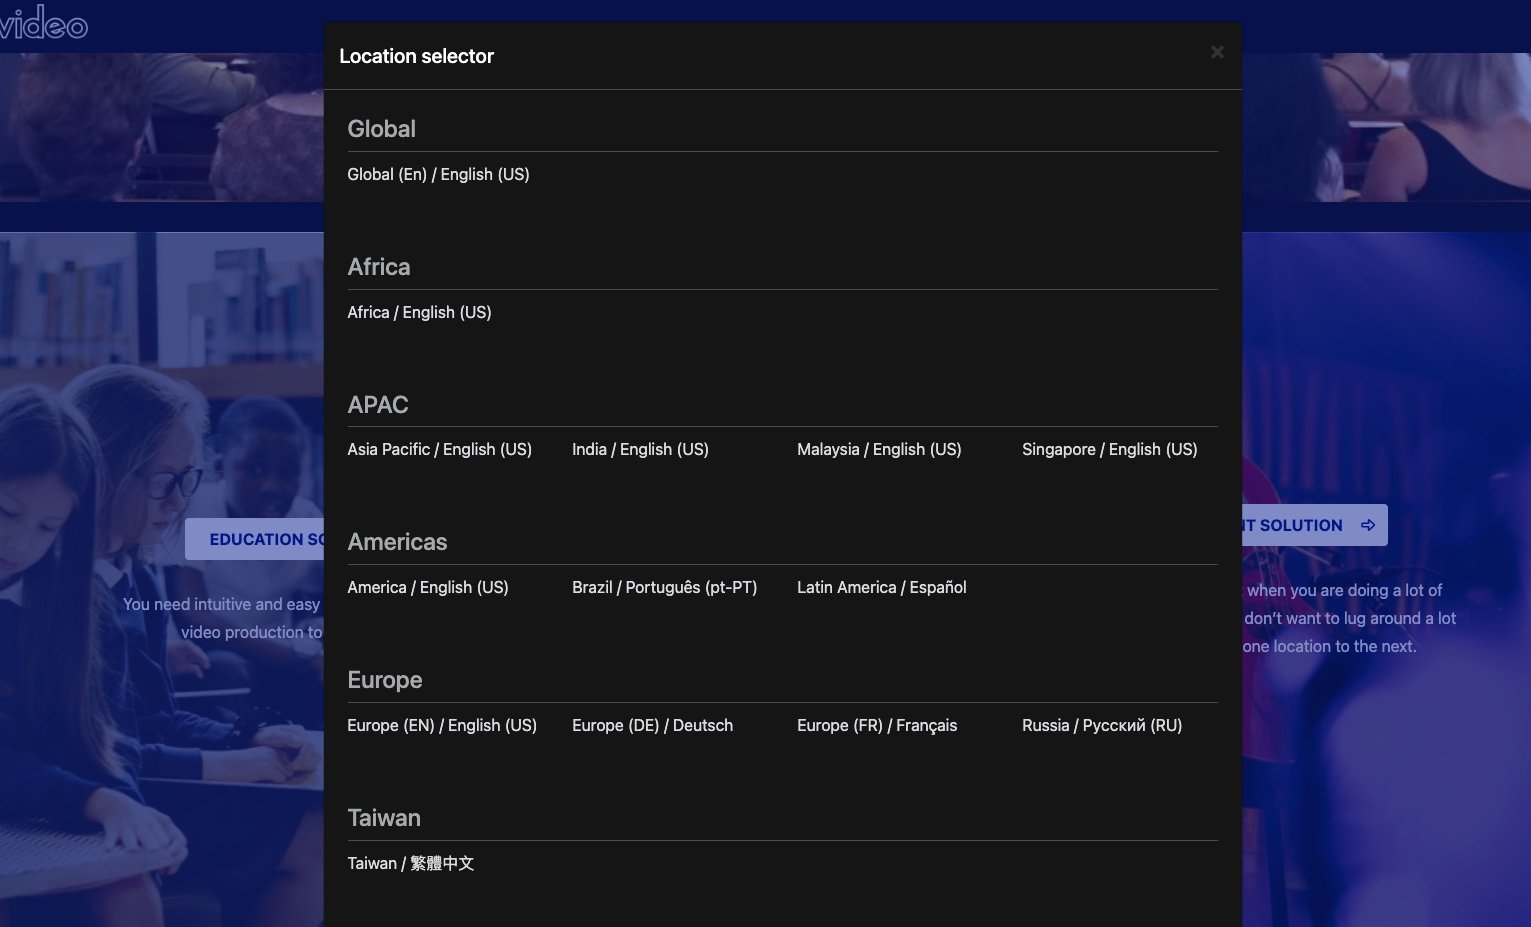Click the IT Solution button text
The height and width of the screenshot is (927, 1531).
[x=1292, y=525]
